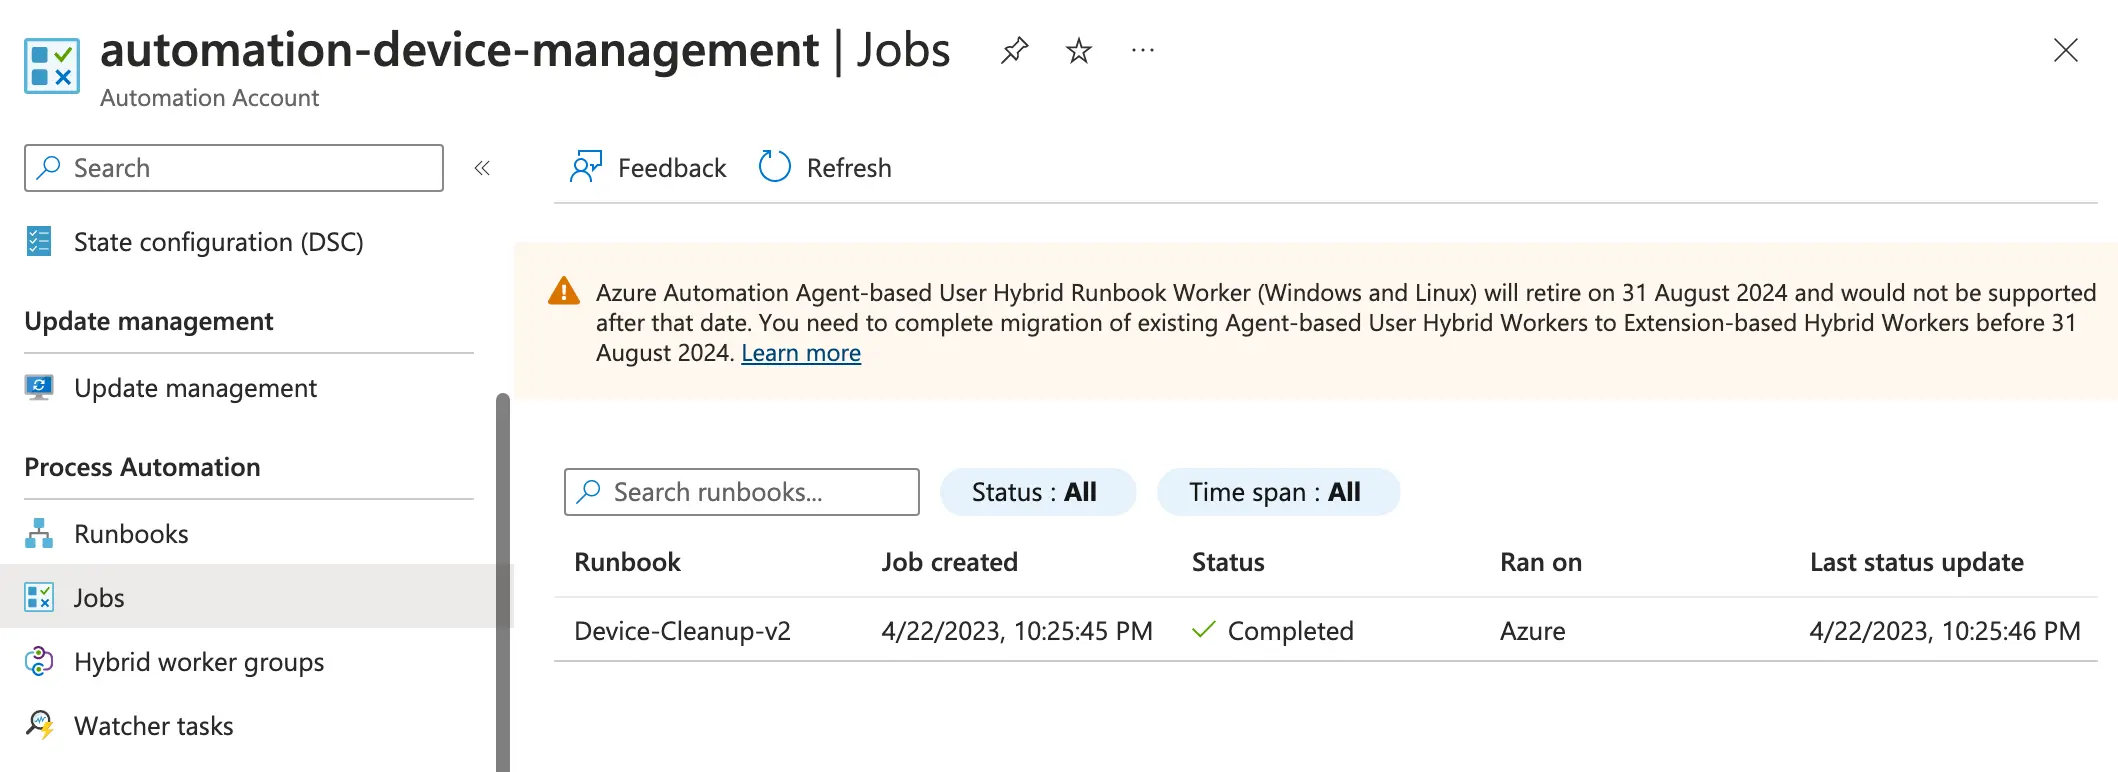
Task: Pin the Jobs blade to dashboard
Action: [1014, 50]
